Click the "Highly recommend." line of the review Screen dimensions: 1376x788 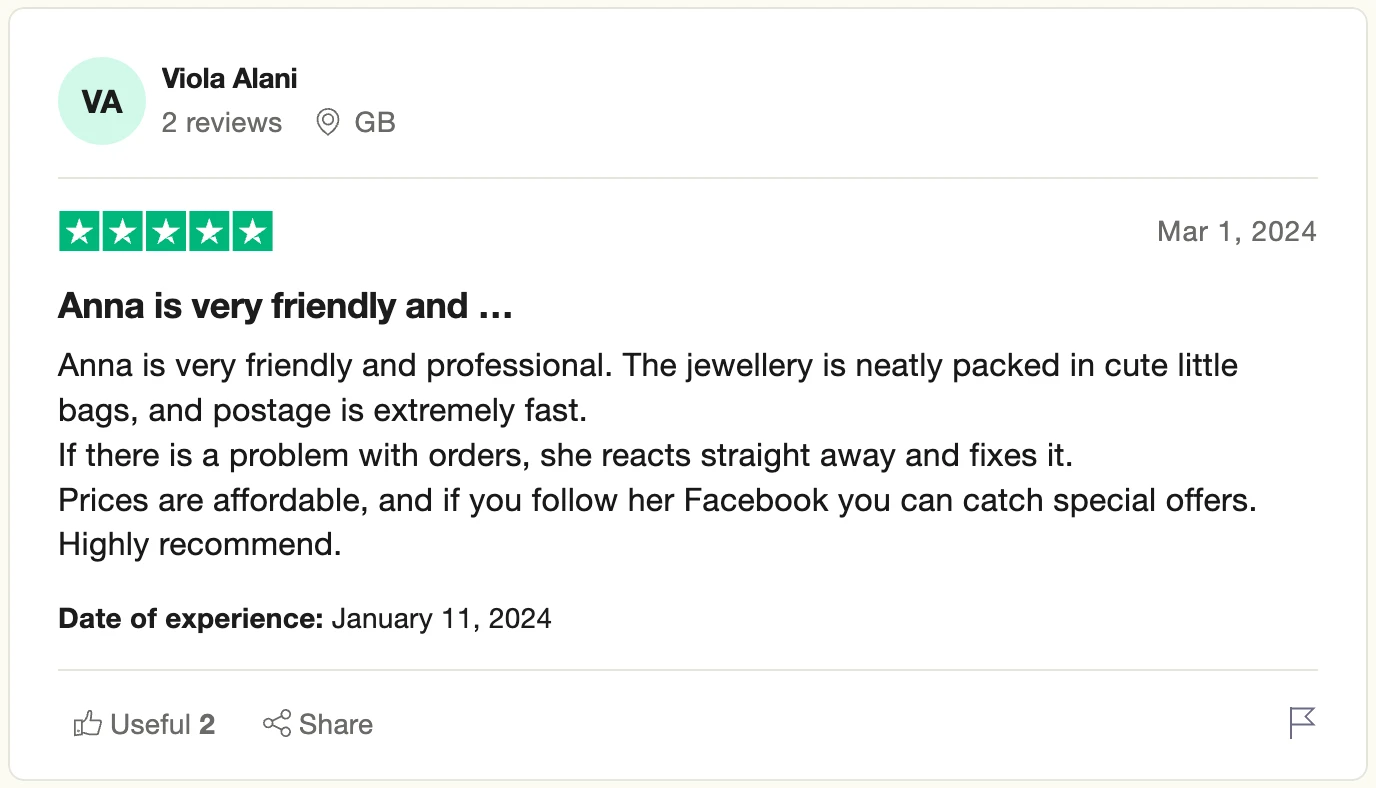pyautogui.click(x=200, y=545)
